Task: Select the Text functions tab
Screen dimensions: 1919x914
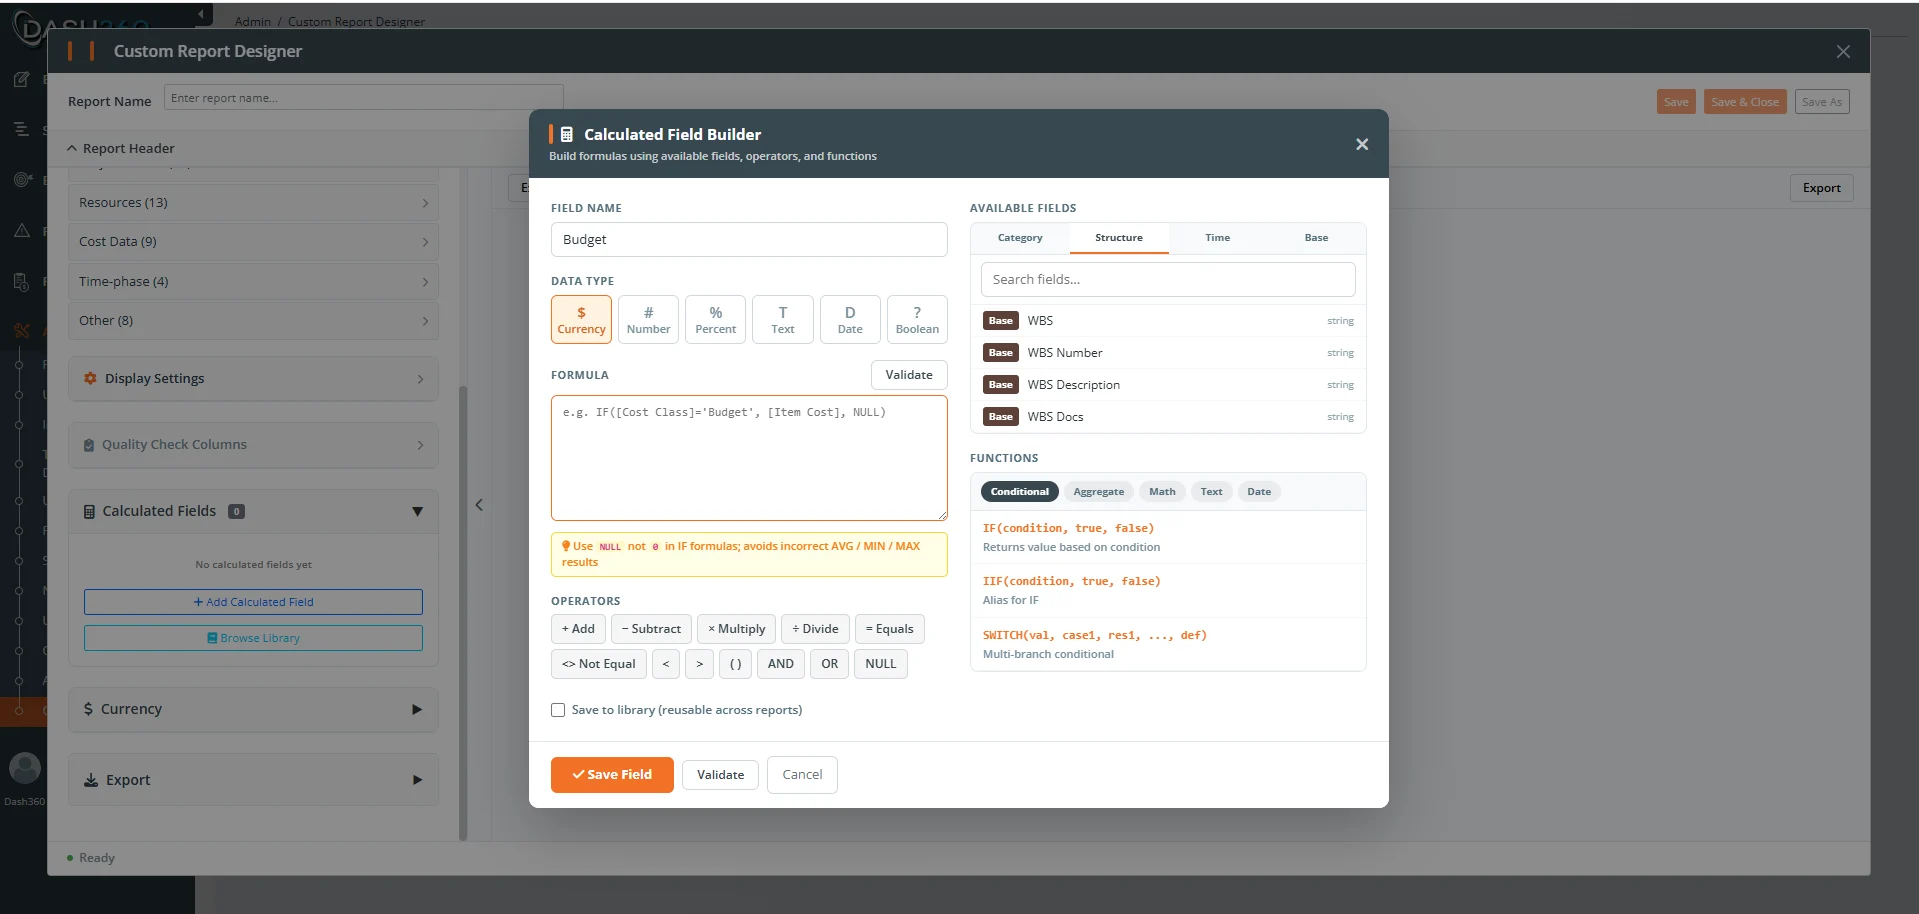Action: [x=1211, y=492]
